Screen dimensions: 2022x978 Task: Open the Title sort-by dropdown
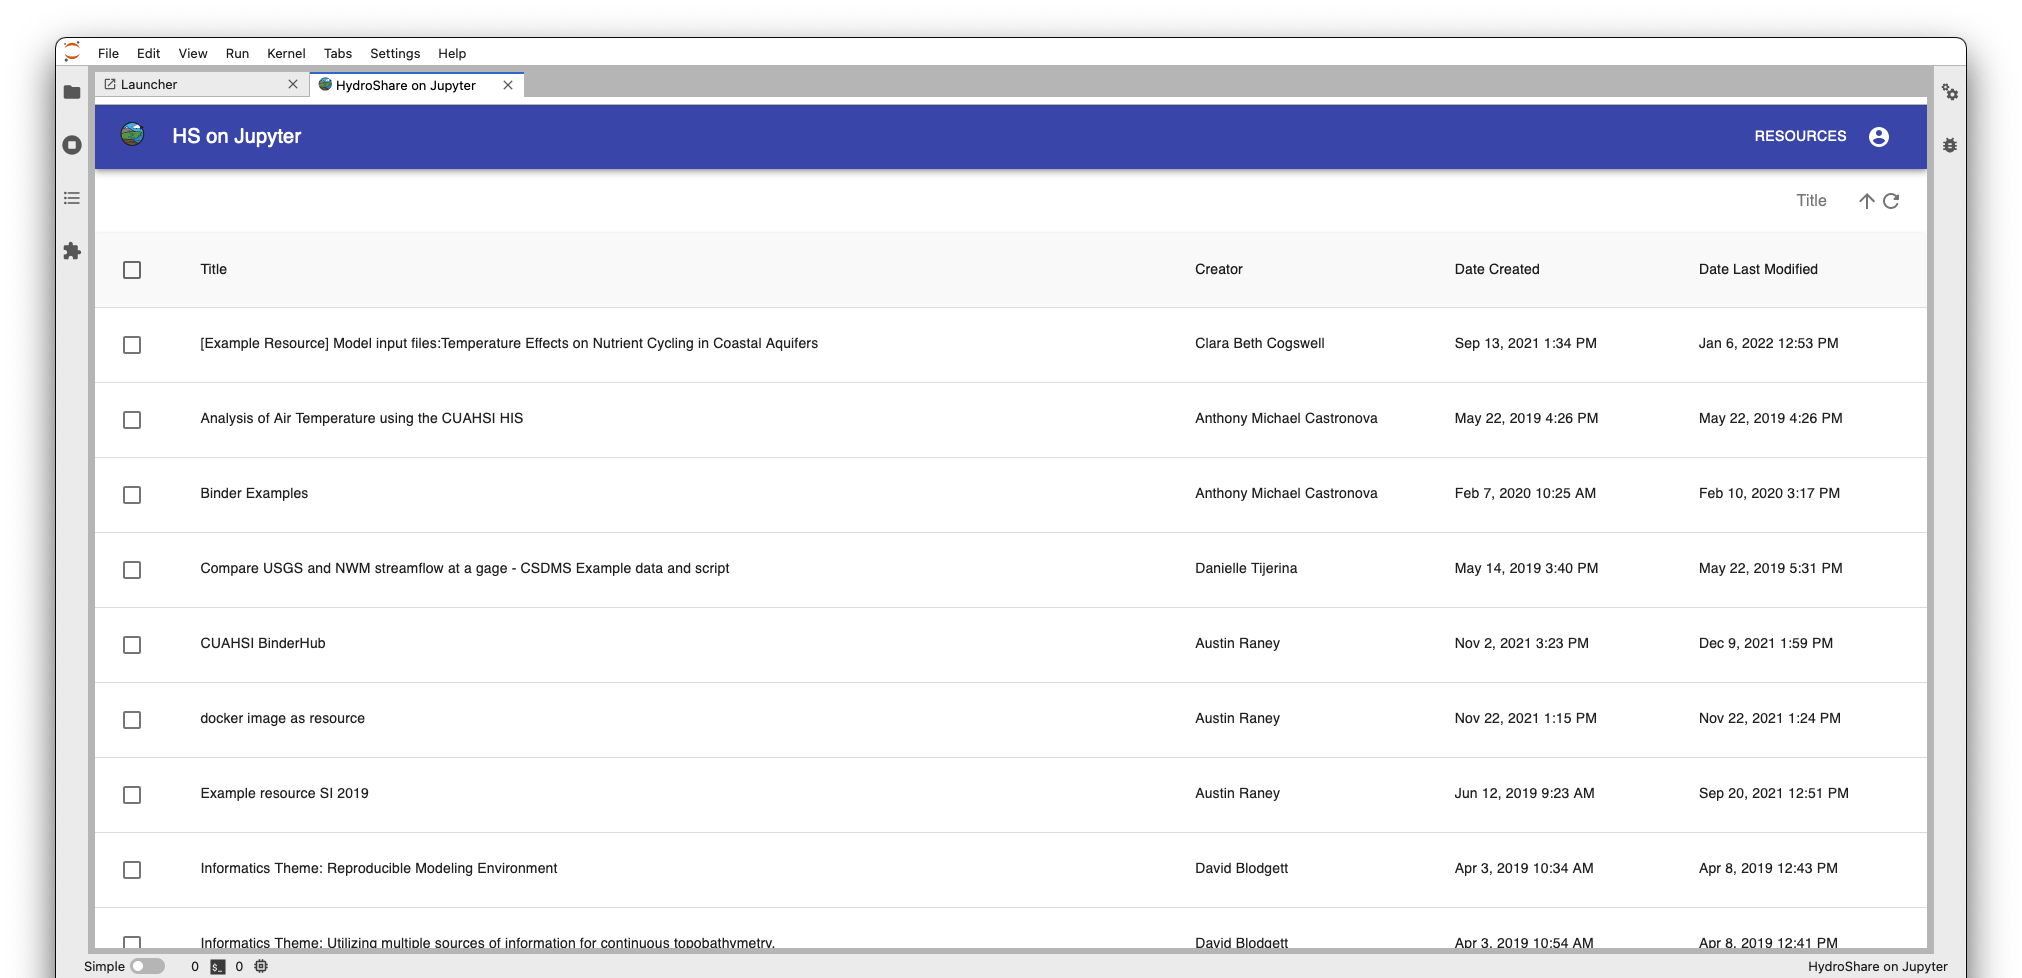(x=1811, y=201)
